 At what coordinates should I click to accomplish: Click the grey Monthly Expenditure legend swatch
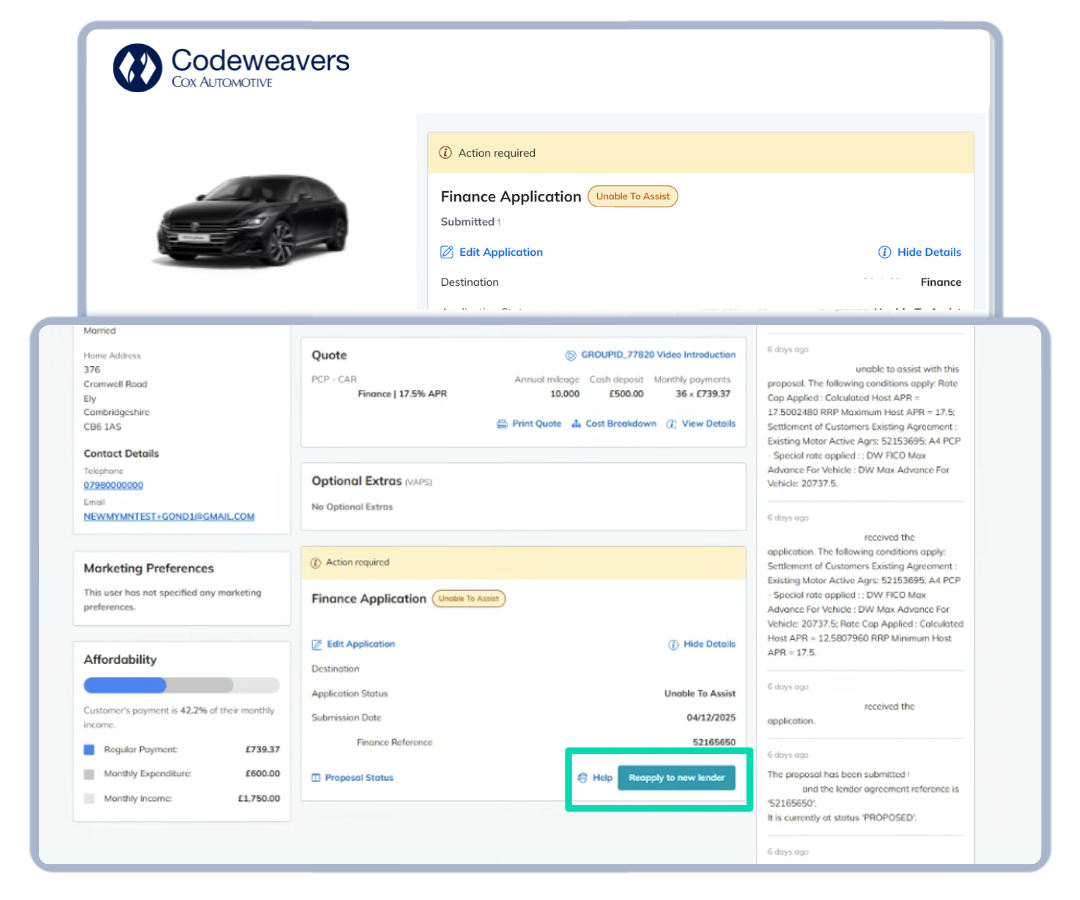tap(89, 774)
